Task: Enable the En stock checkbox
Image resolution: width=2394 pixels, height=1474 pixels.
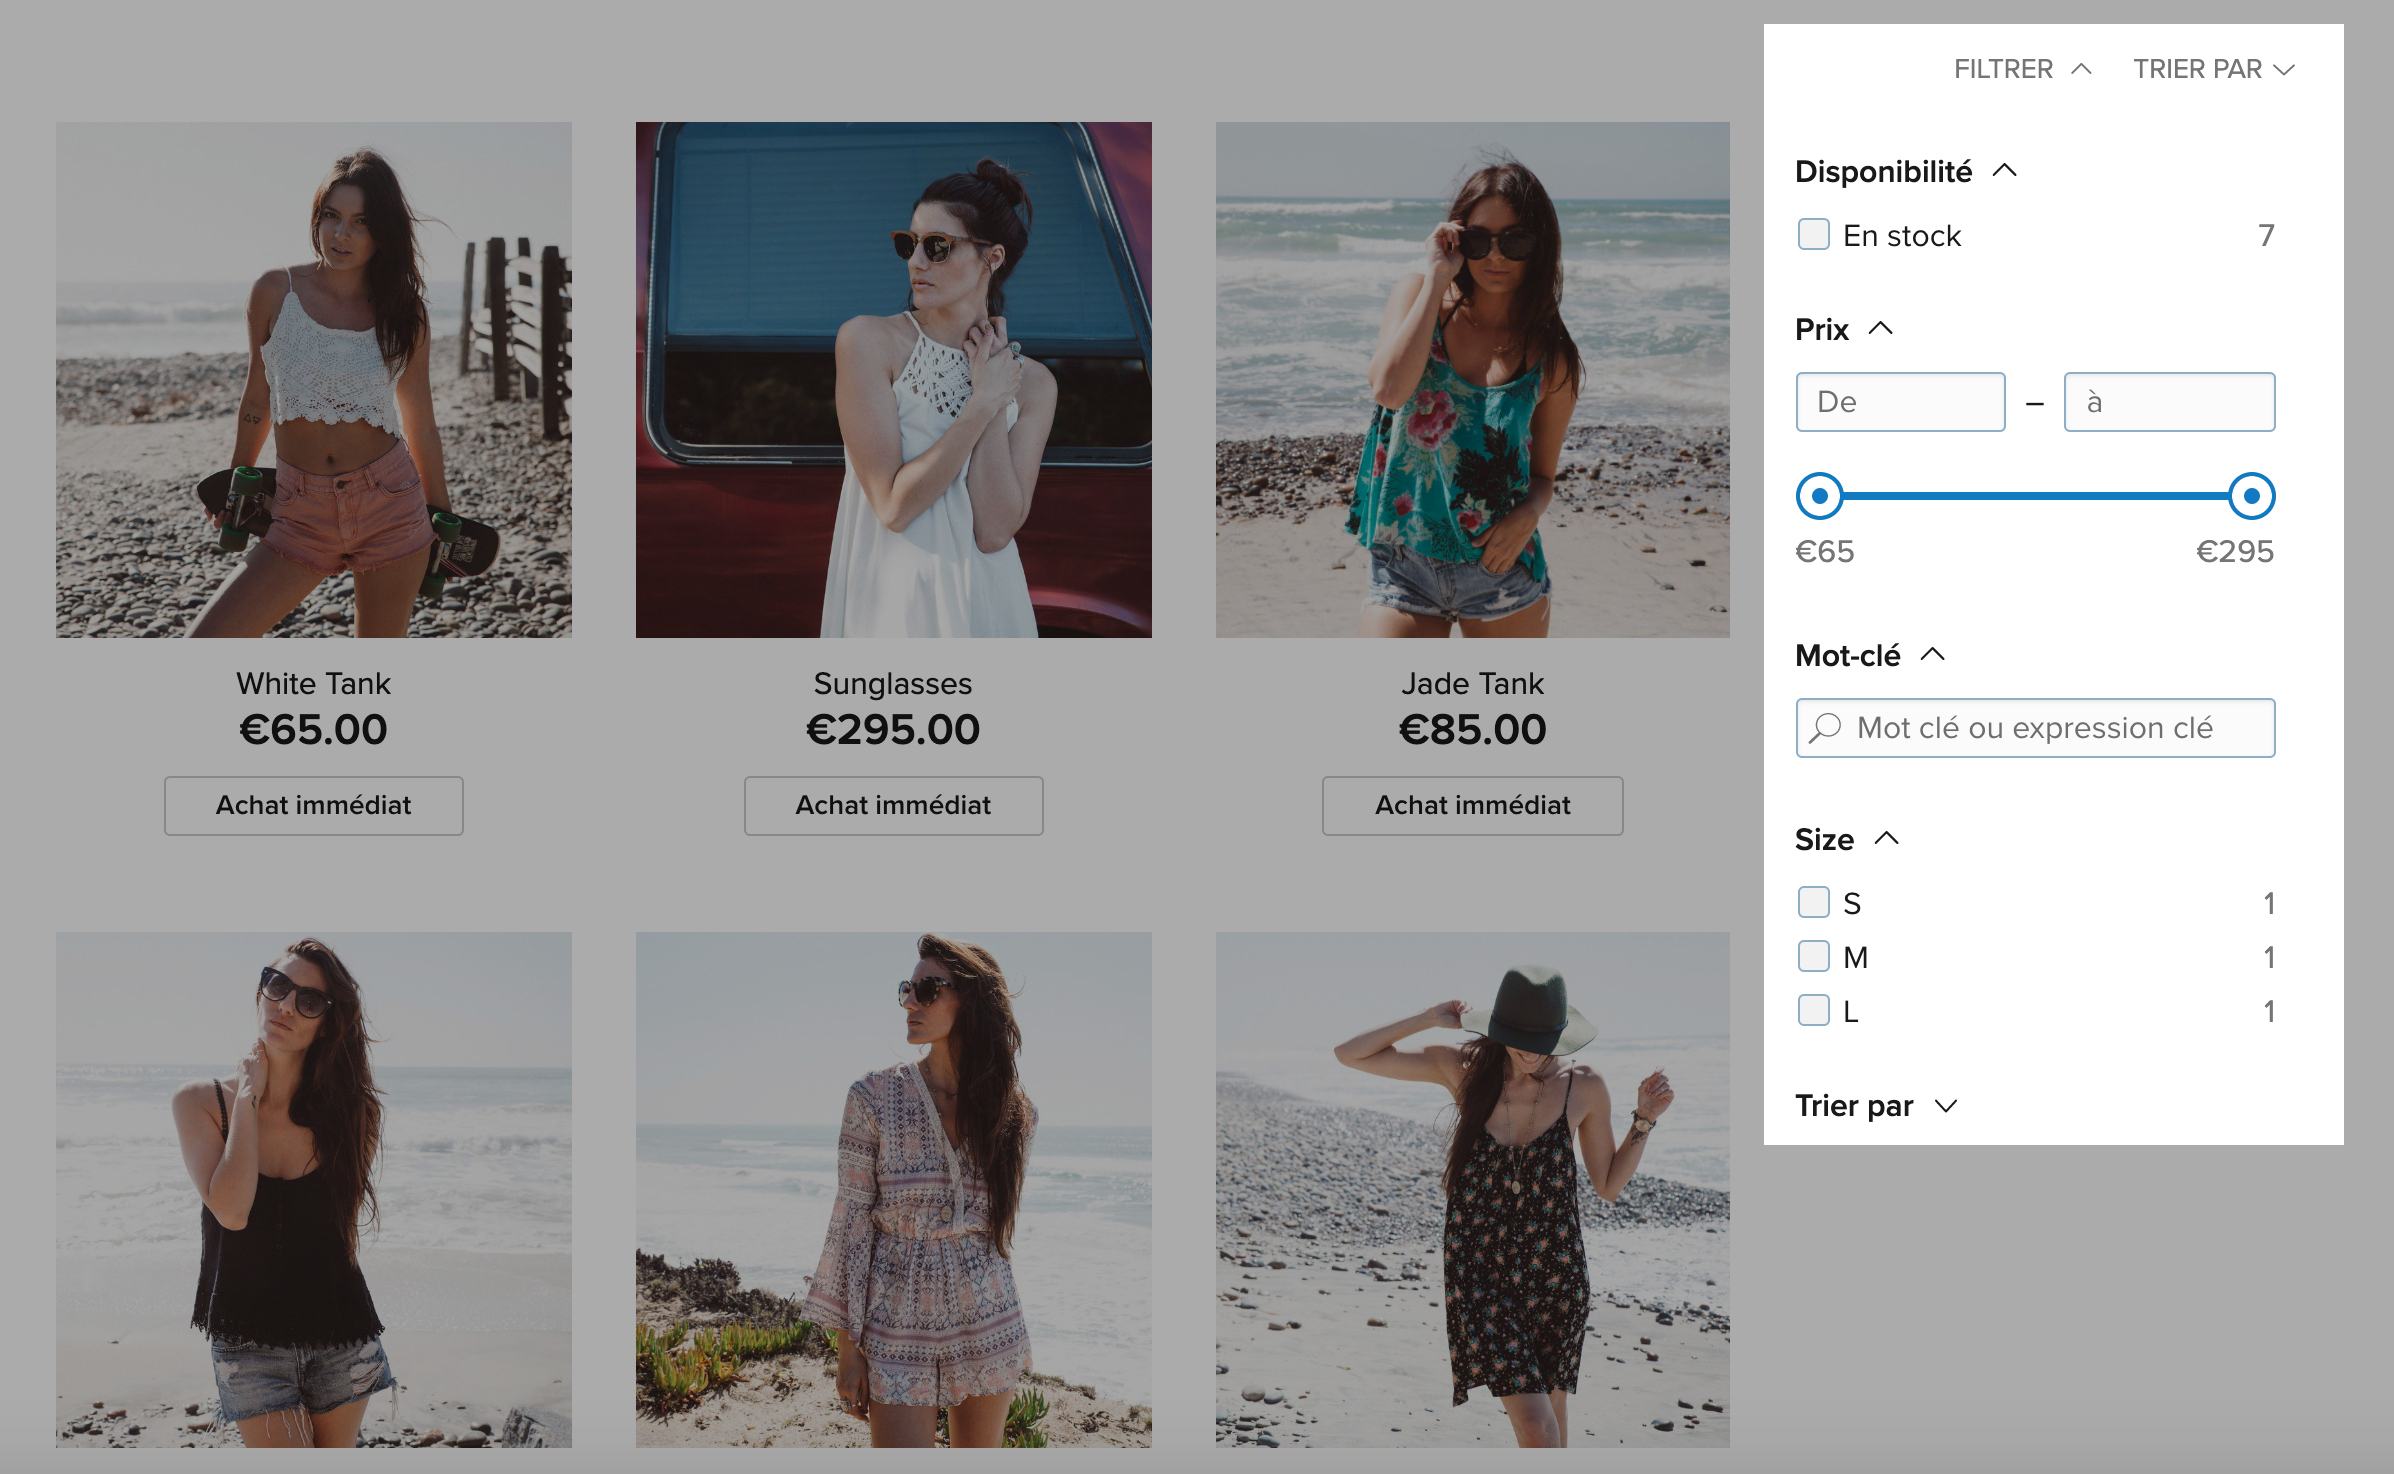Action: pyautogui.click(x=1813, y=235)
